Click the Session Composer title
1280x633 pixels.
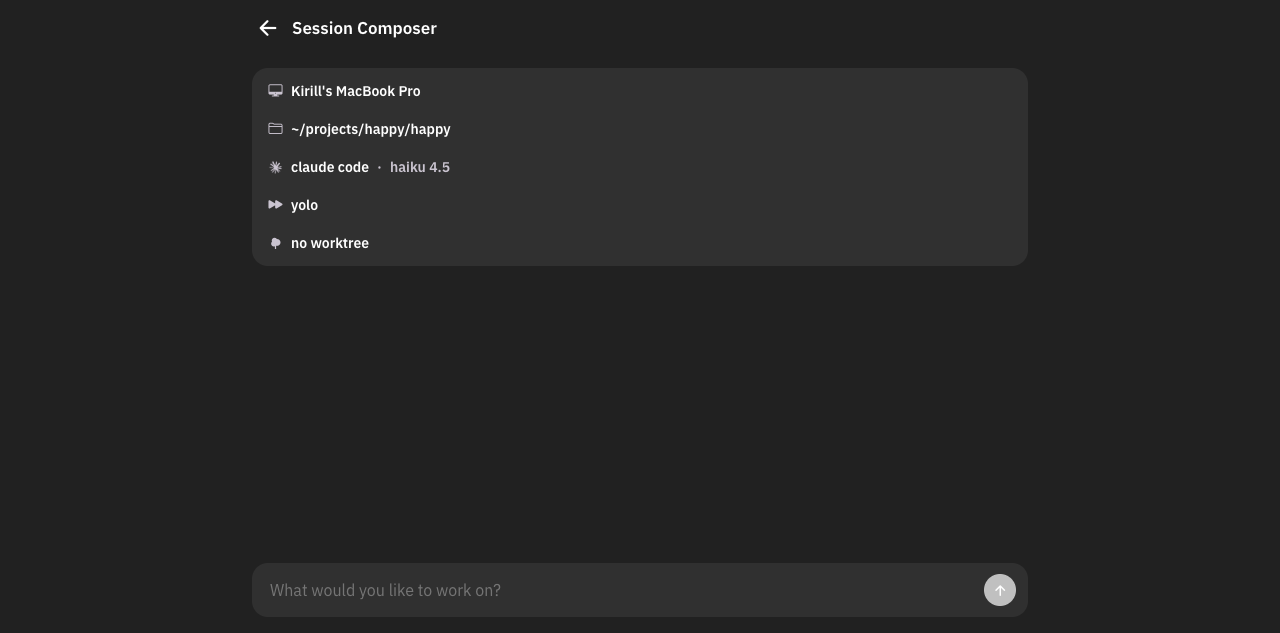364,28
